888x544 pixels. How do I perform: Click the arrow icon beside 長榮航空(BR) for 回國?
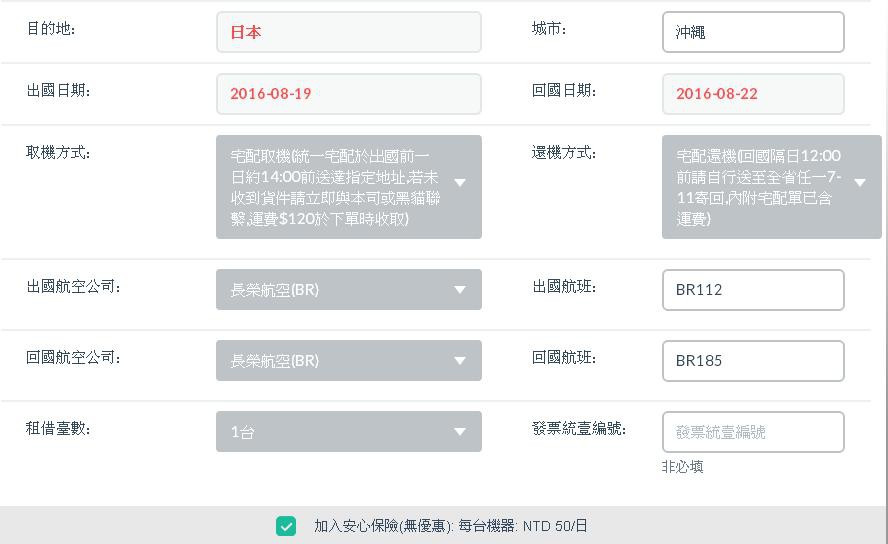[x=460, y=361]
